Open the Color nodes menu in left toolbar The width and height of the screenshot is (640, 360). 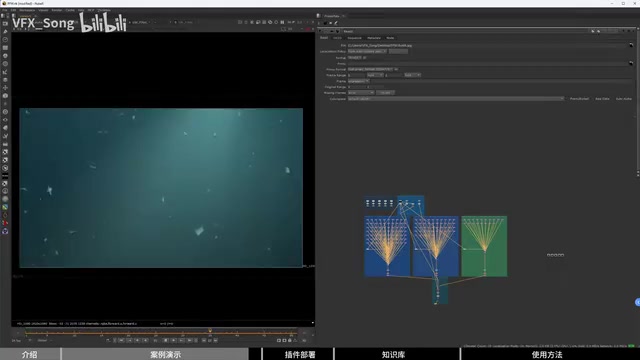pos(5,56)
